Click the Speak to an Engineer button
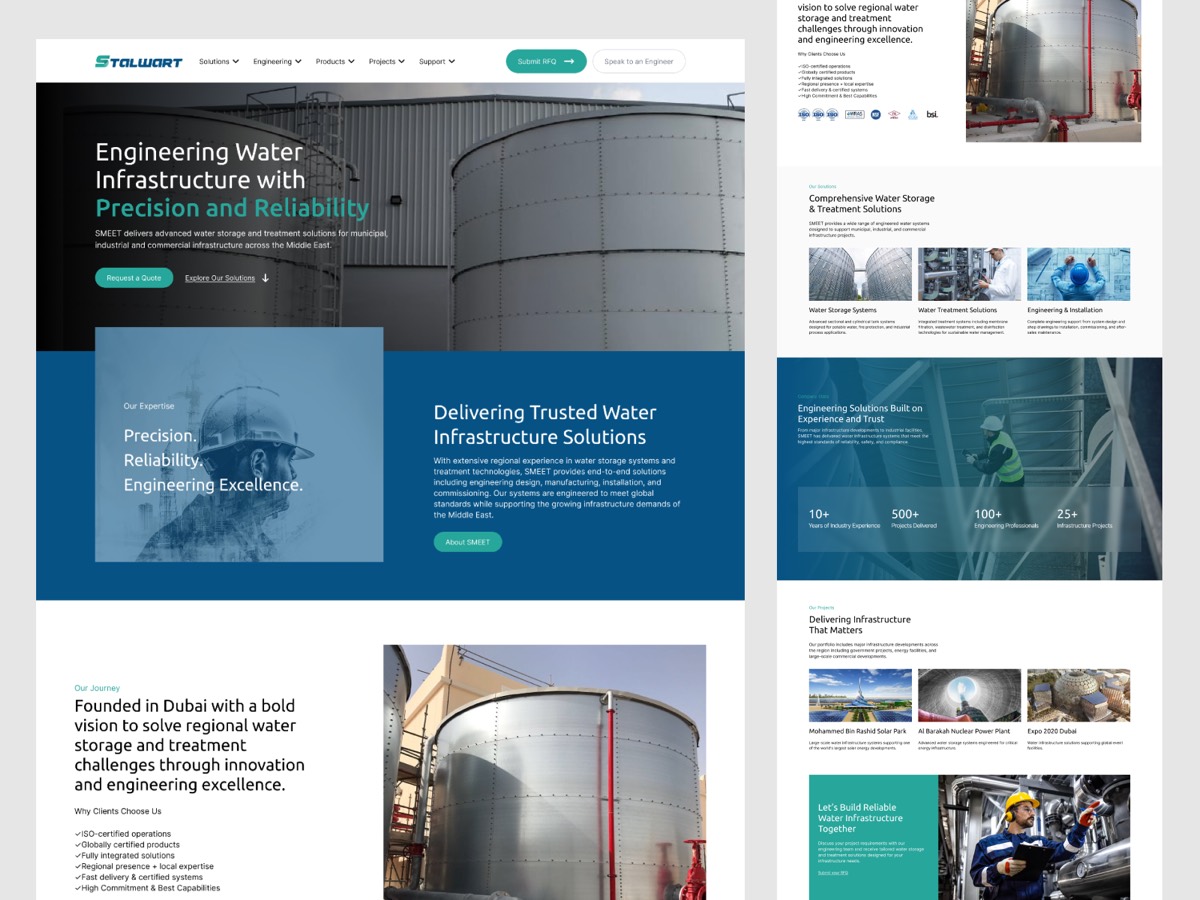Image resolution: width=1200 pixels, height=900 pixels. pos(639,61)
